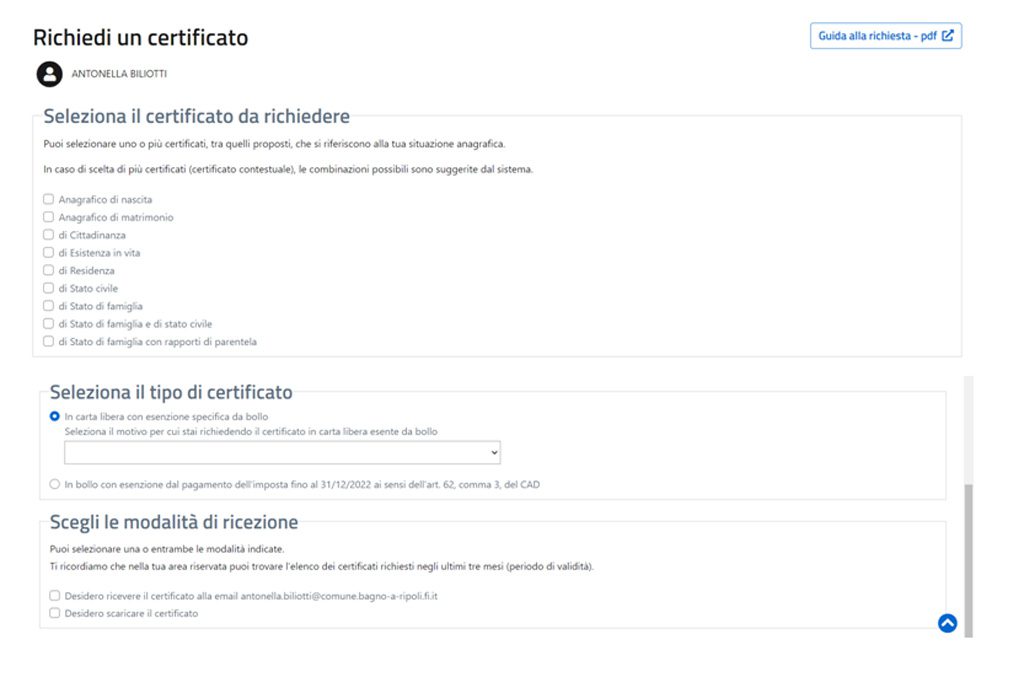
Task: Tick the Desidero scaricare il certificato checkbox
Action: (55, 613)
